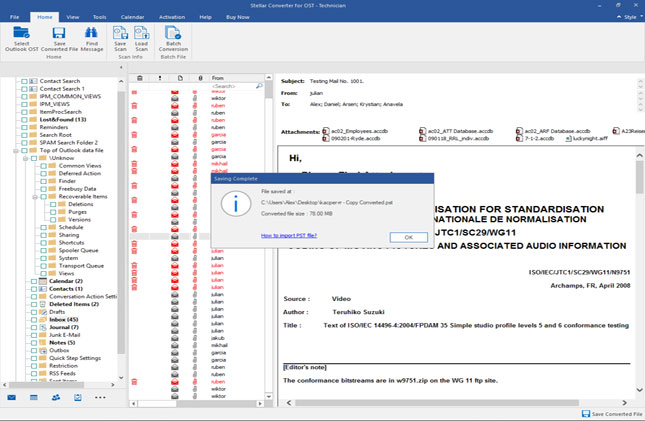Image resolution: width=645 pixels, height=421 pixels.
Task: Collapse folder pane left arrow
Action: coord(121,67)
